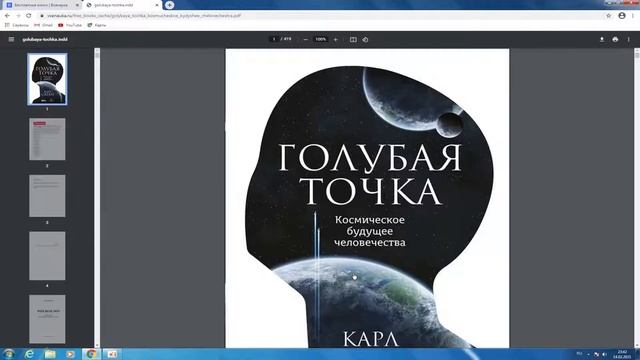Launch Internet Explorer from taskbar
The image size is (640, 360).
29,354
